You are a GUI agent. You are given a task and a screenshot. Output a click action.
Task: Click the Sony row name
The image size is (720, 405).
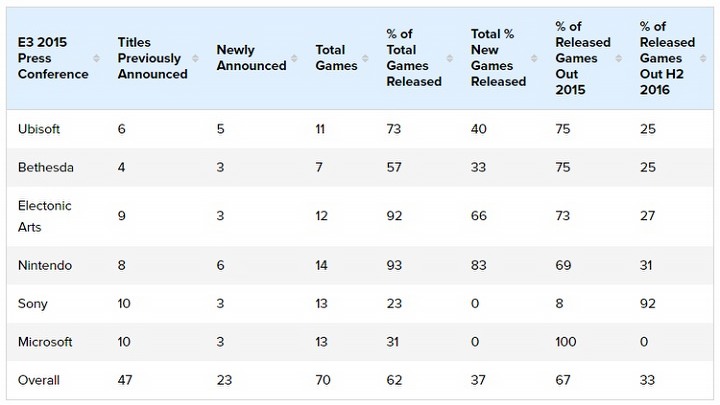pos(33,304)
